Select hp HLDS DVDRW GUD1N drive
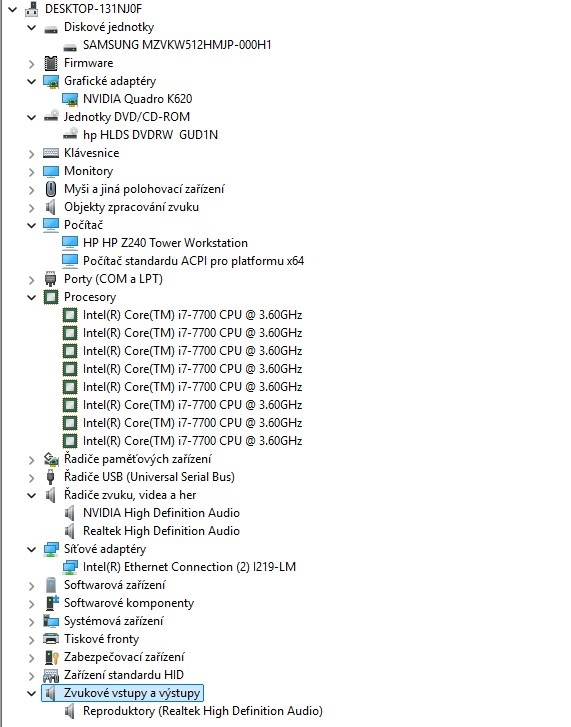This screenshot has height=727, width=571. 150,135
